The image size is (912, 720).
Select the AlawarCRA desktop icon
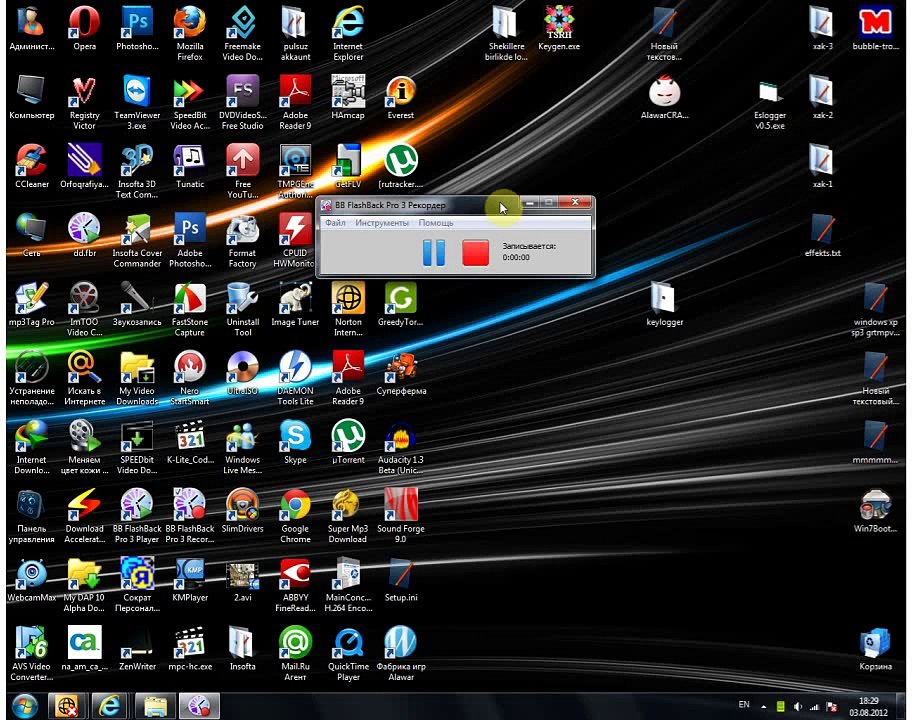pos(664,97)
